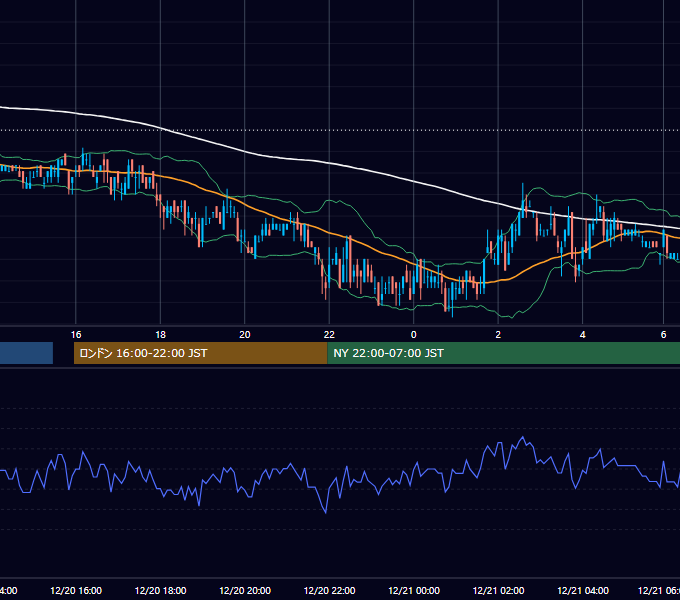Click hour label 0 under price chart
The height and width of the screenshot is (600, 680).
[x=414, y=335]
